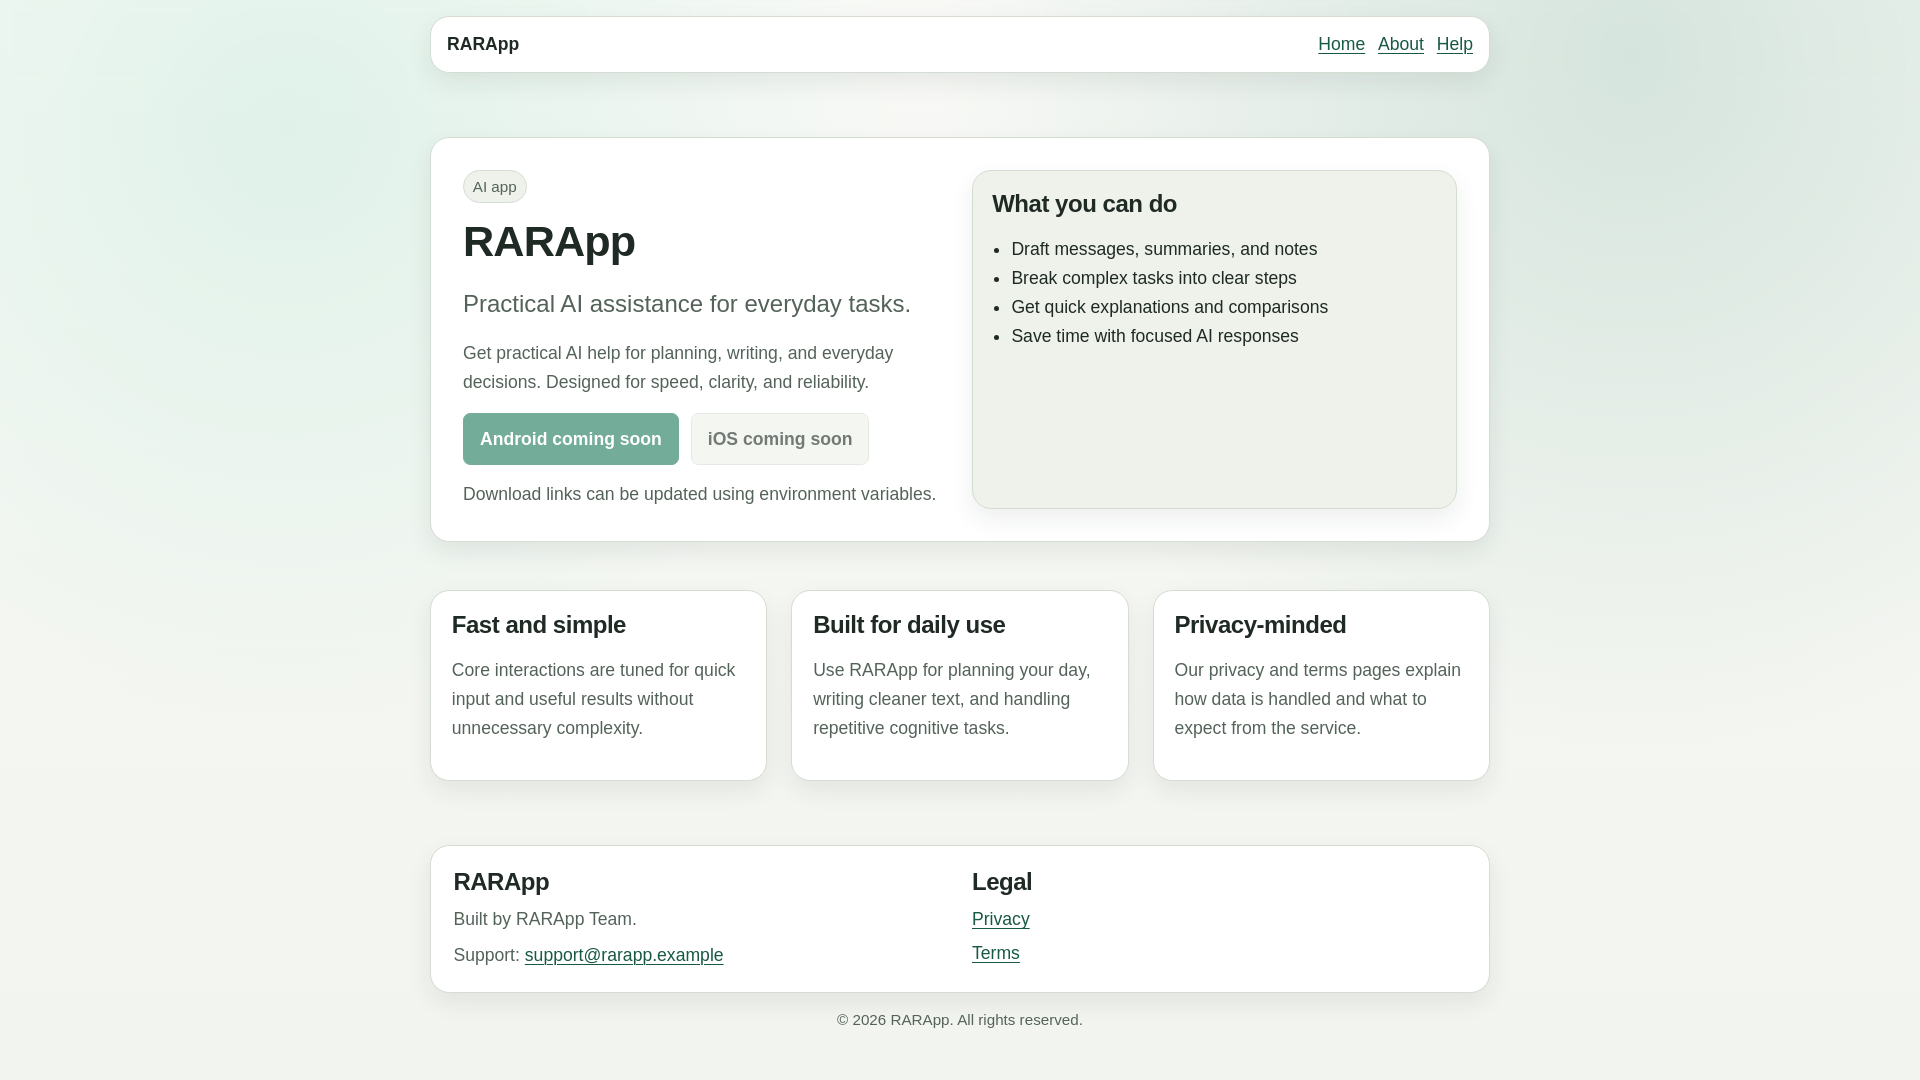Click the Get practical AI help paragraph
Screen dimensions: 1920x1080
[x=678, y=368]
